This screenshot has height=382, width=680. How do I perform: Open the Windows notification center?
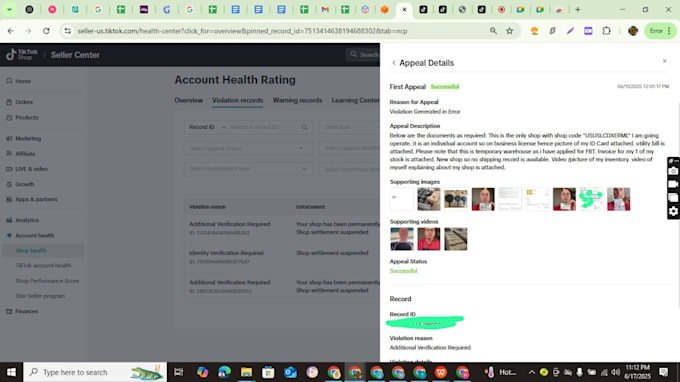tap(664, 372)
